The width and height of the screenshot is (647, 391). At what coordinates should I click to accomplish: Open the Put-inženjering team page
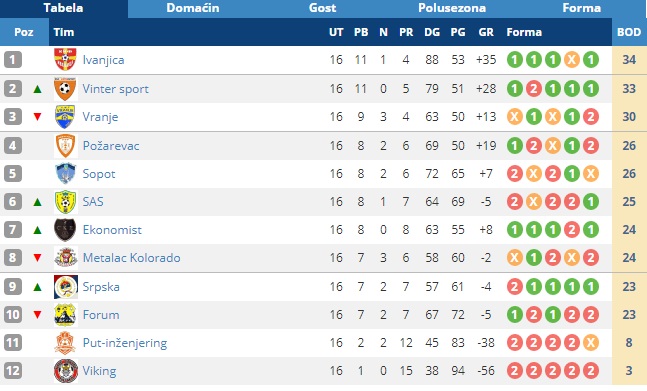[x=125, y=343]
